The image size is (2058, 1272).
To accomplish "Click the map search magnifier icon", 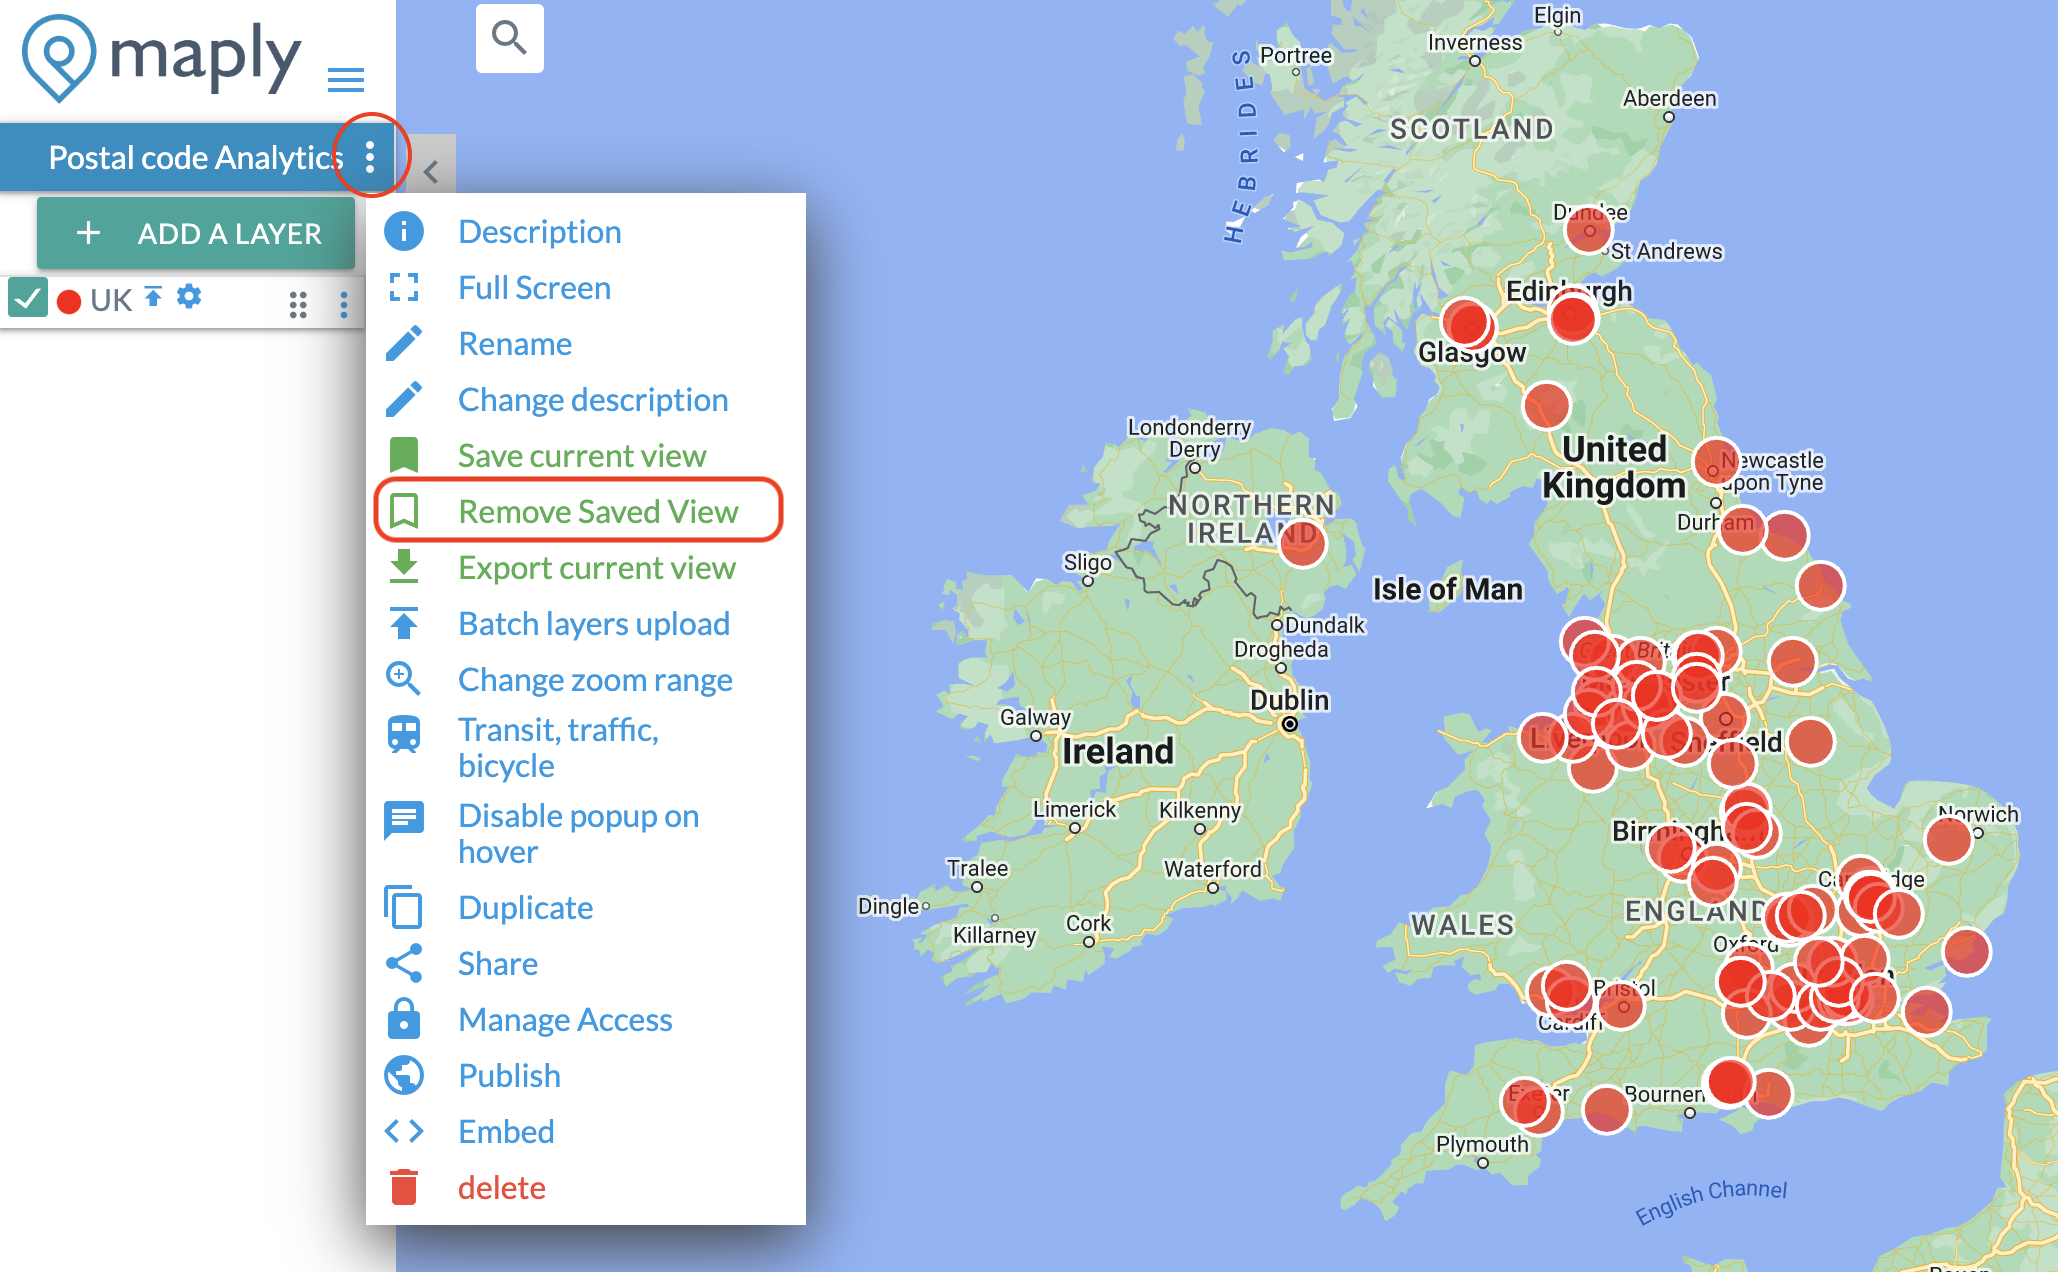I will 509,38.
